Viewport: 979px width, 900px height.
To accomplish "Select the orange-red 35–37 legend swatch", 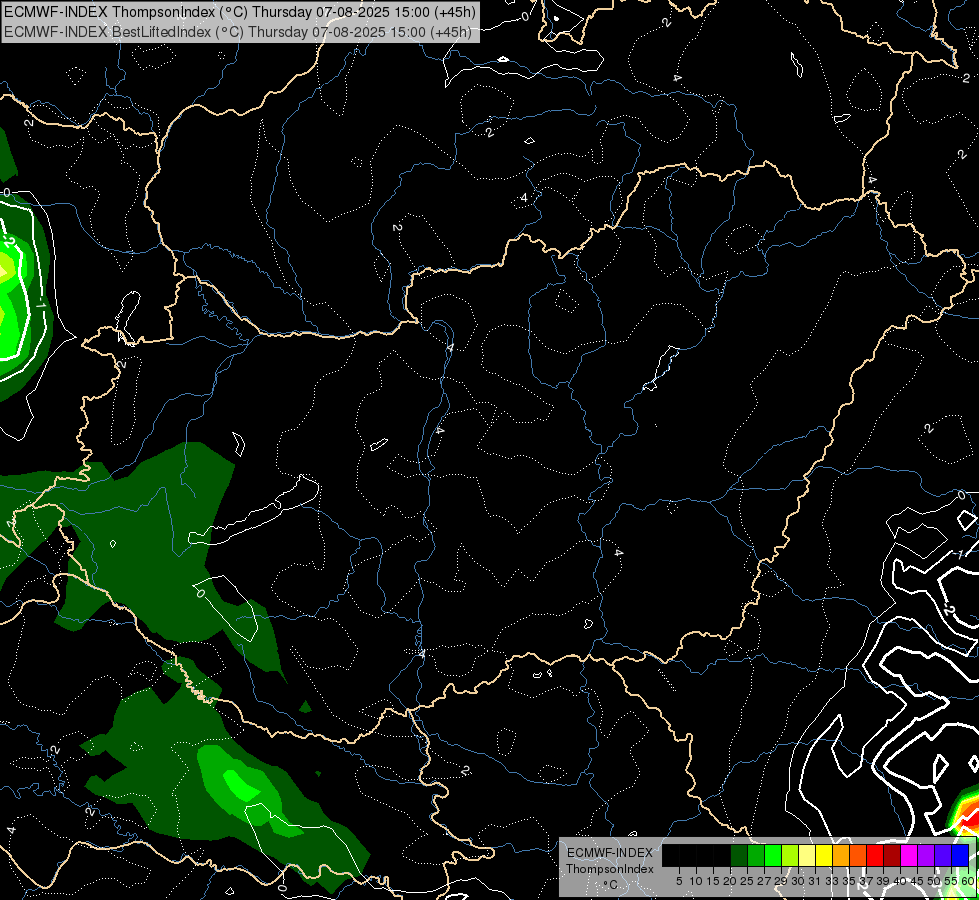I will point(858,855).
